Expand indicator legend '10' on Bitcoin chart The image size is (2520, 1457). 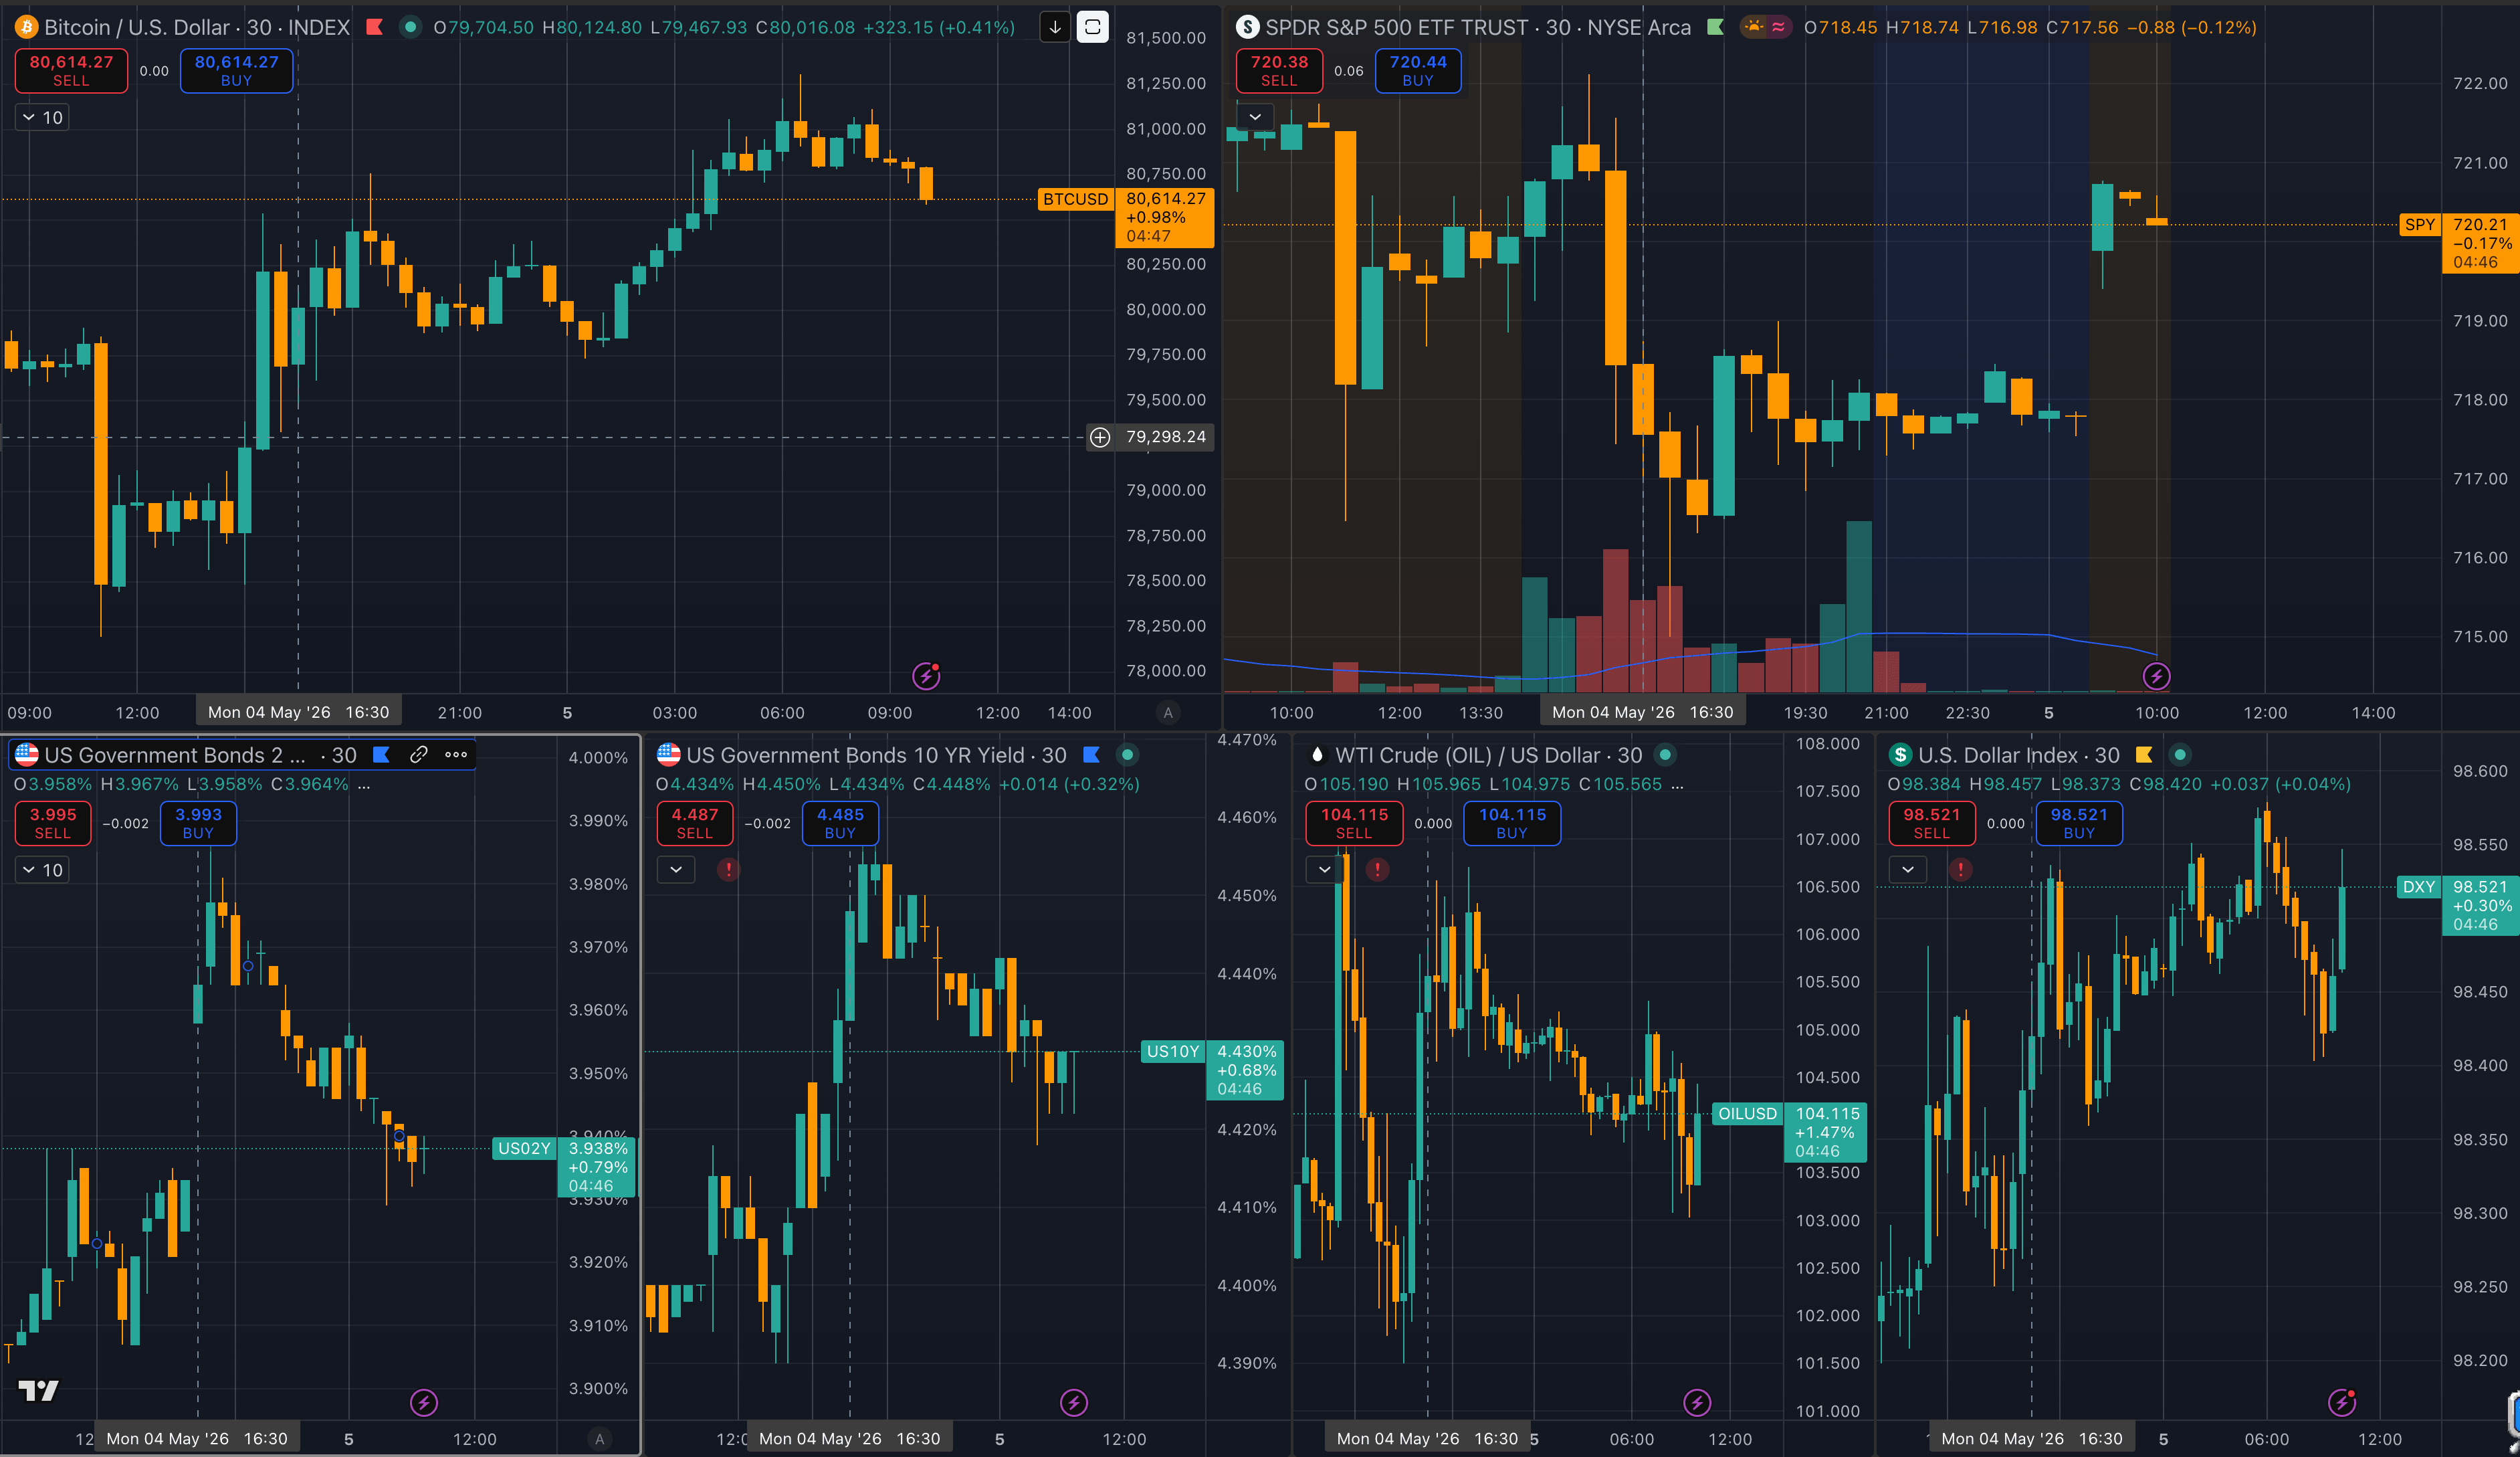click(x=43, y=117)
